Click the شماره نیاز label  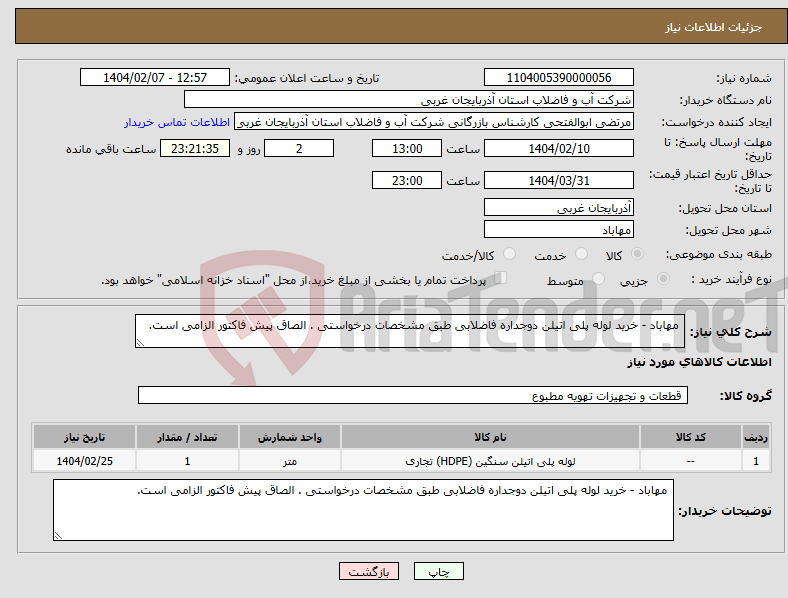point(744,78)
